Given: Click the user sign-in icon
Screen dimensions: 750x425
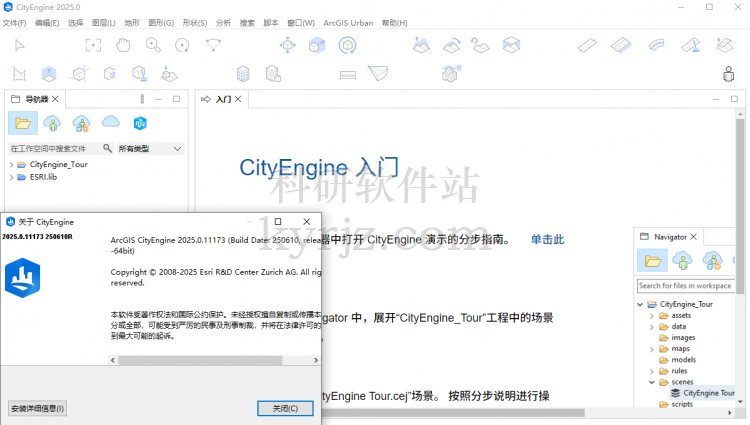Looking at the screenshot, I should [728, 74].
